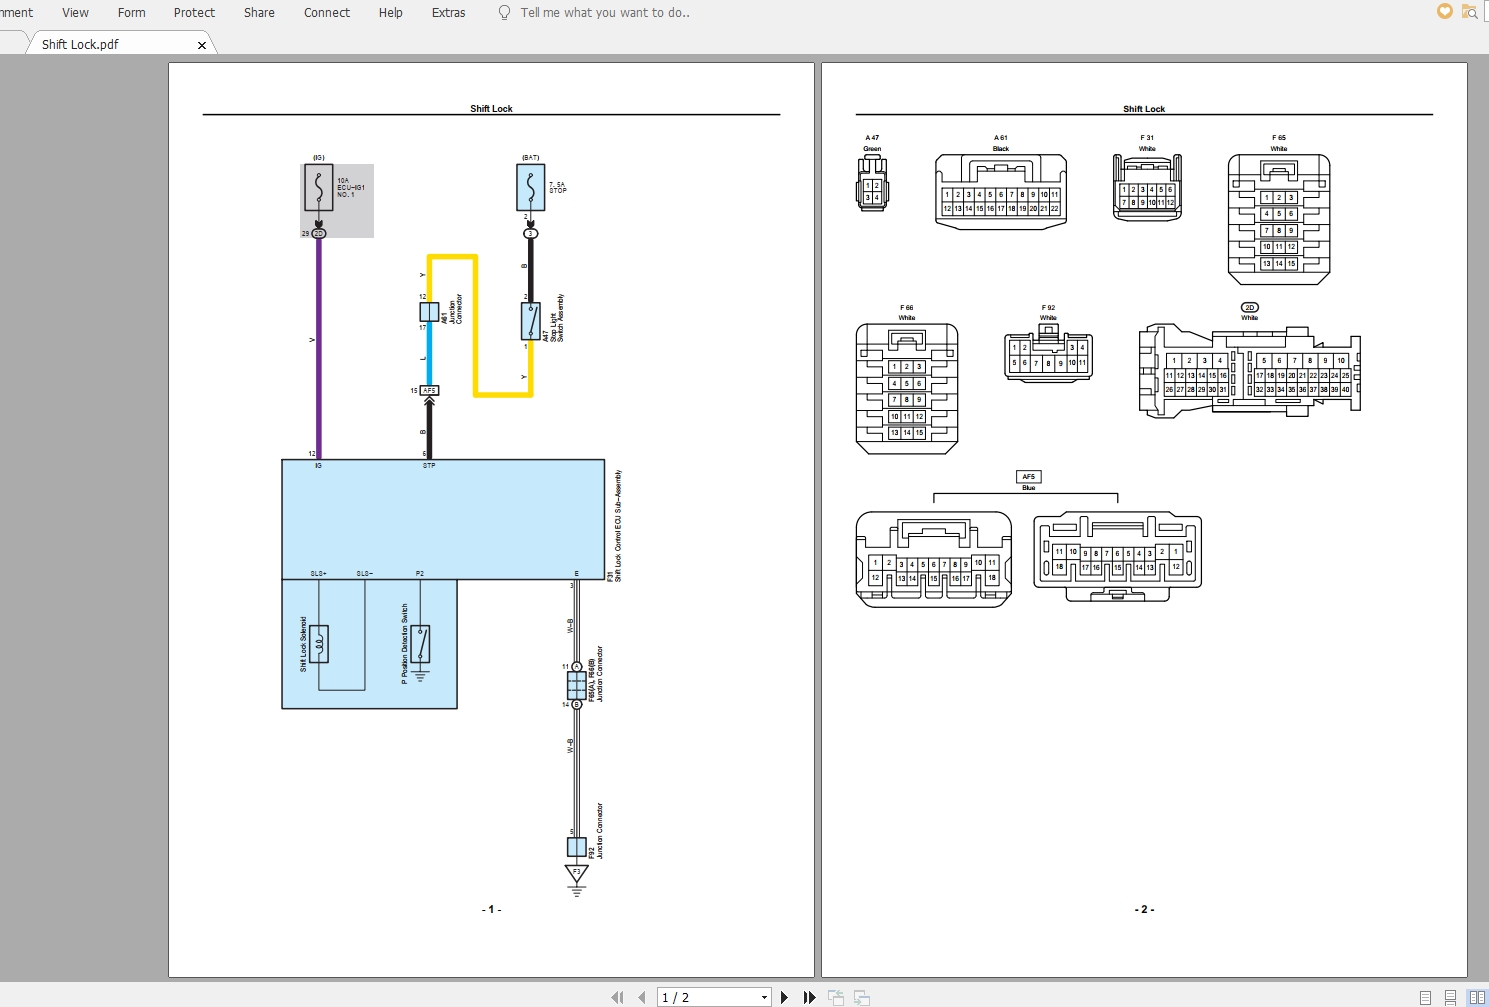Click the lightbulb Tell Me icon
Viewport: 1489px width, 1007px height.
pyautogui.click(x=504, y=13)
